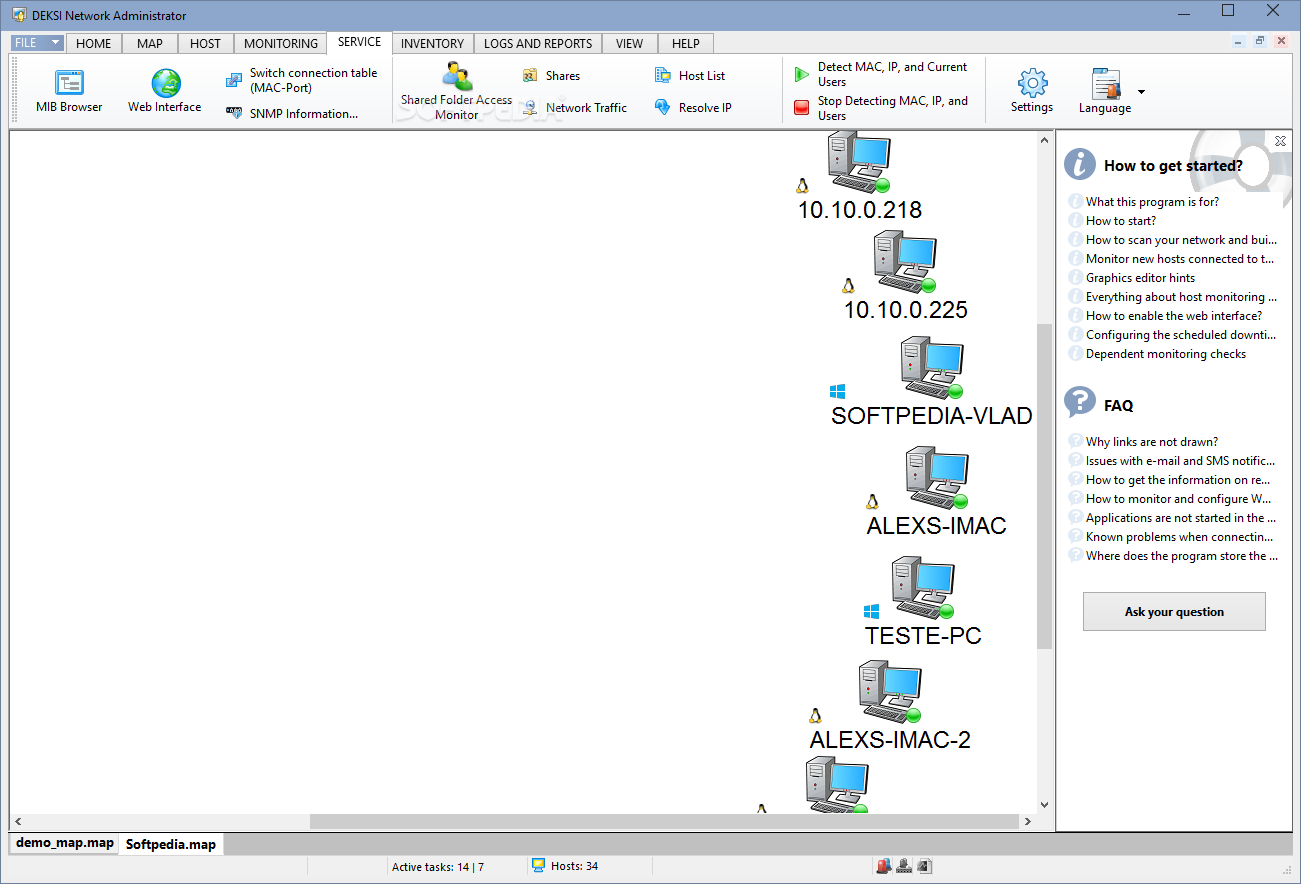Close the How to get started panel
1301x884 pixels.
[1280, 142]
